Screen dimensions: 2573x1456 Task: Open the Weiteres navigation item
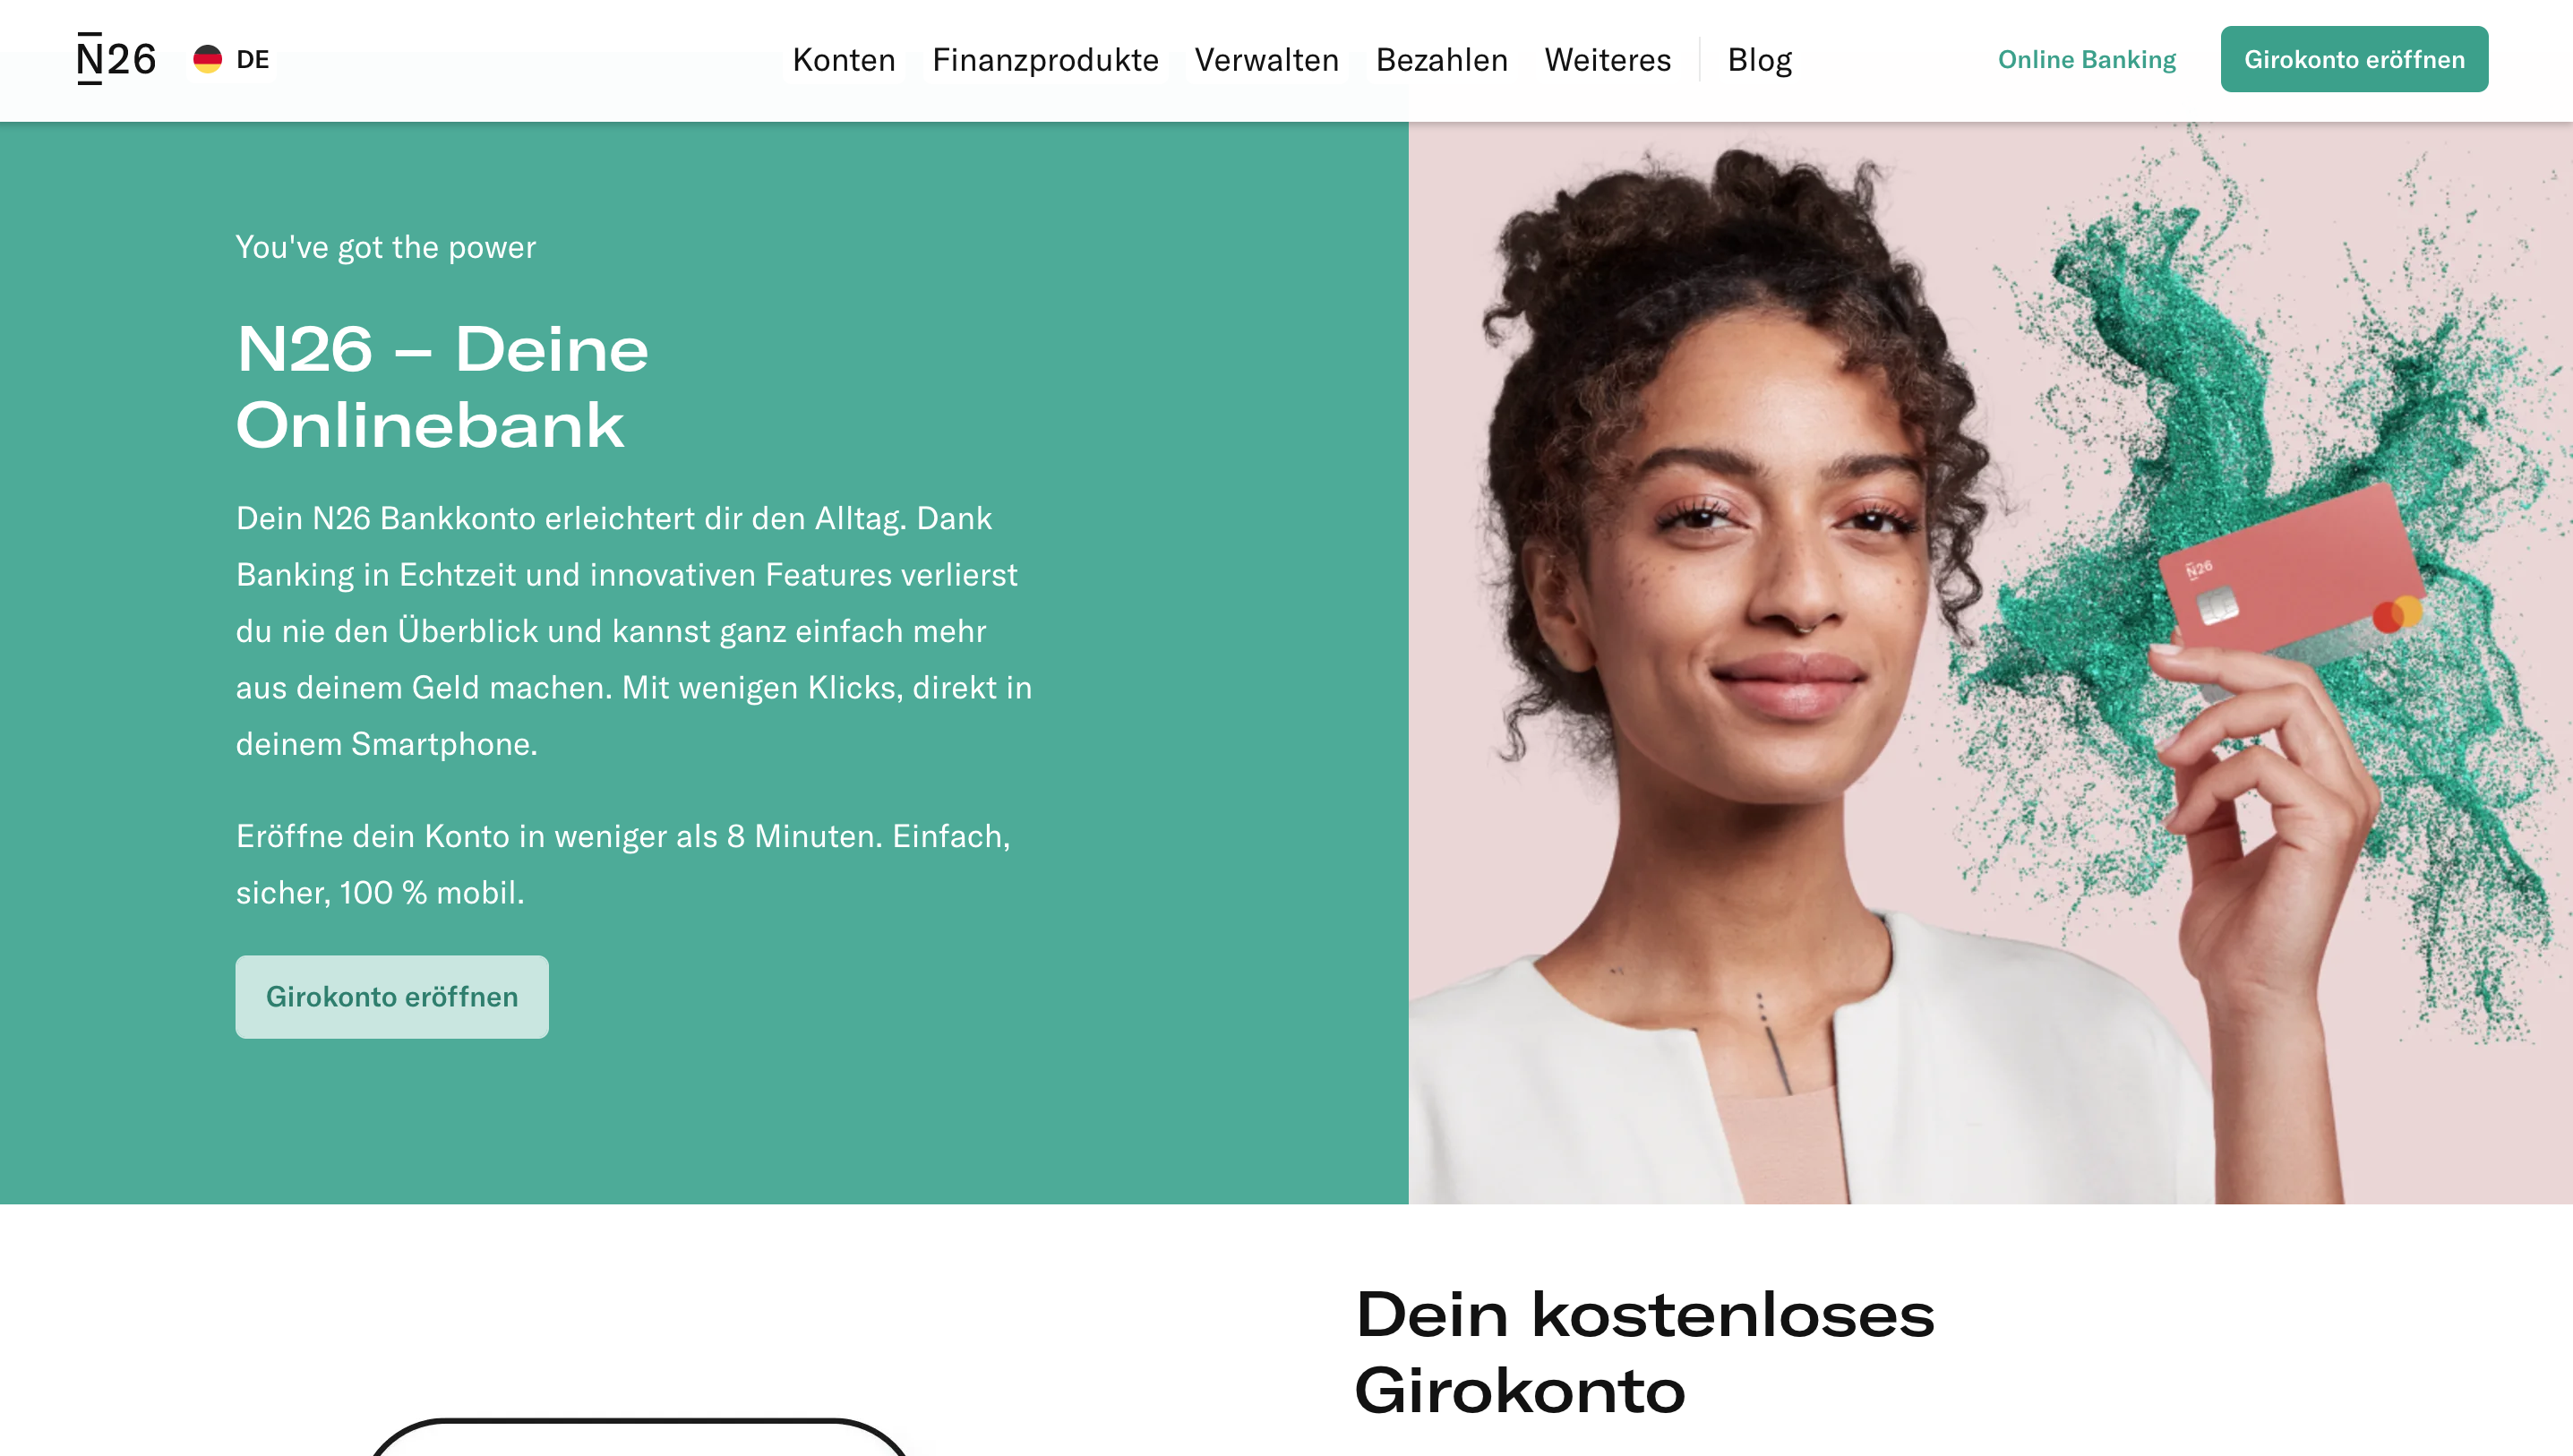[1607, 60]
